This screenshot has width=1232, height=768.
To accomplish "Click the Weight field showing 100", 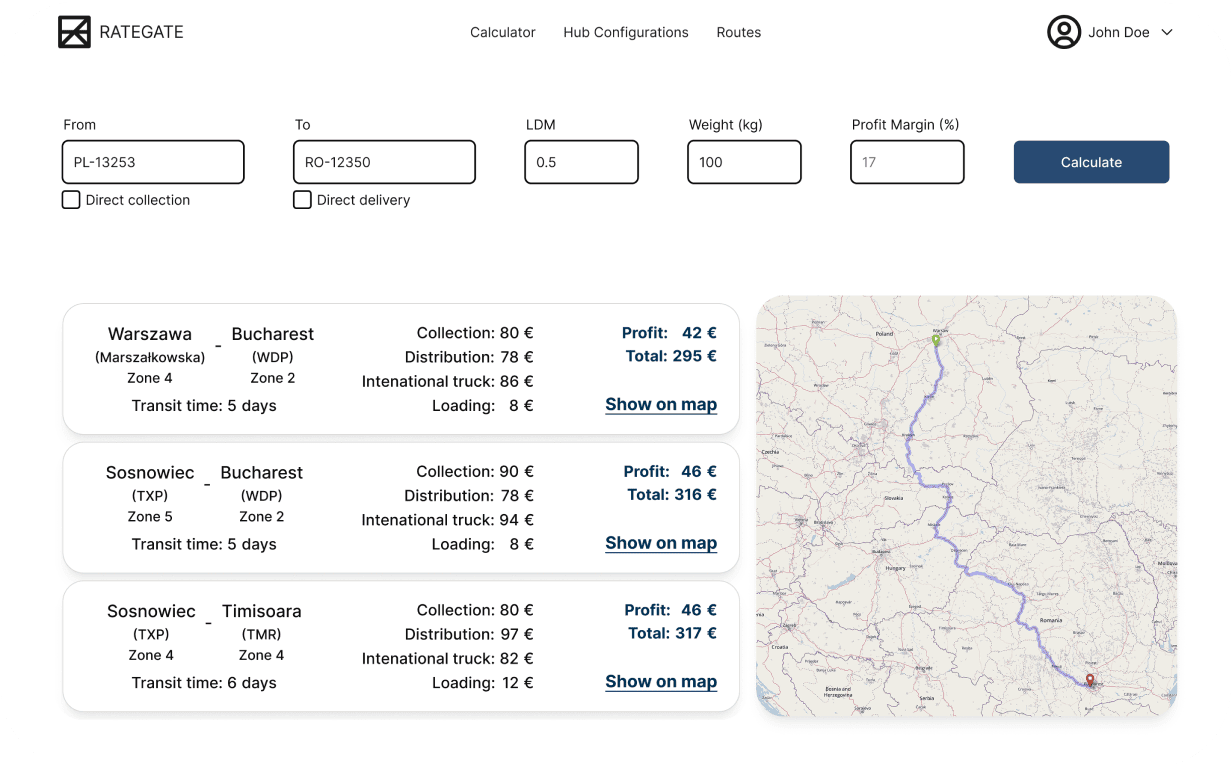I will pos(744,162).
